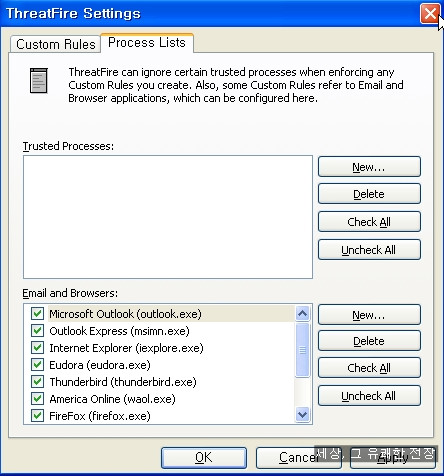Select the FireFox (firefox.exe) entry

point(100,416)
